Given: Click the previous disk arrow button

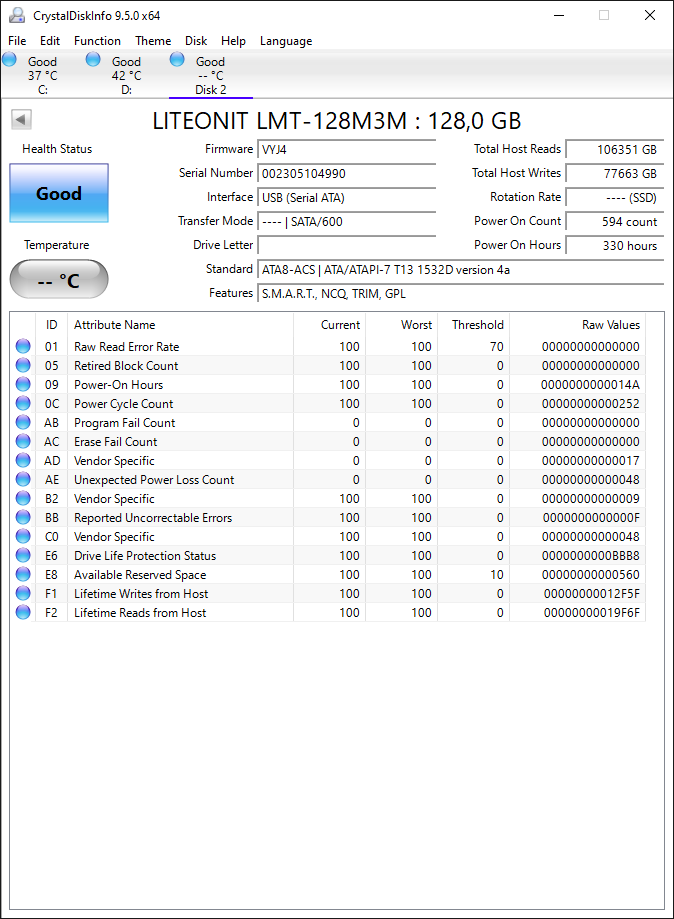Looking at the screenshot, I should click(21, 120).
